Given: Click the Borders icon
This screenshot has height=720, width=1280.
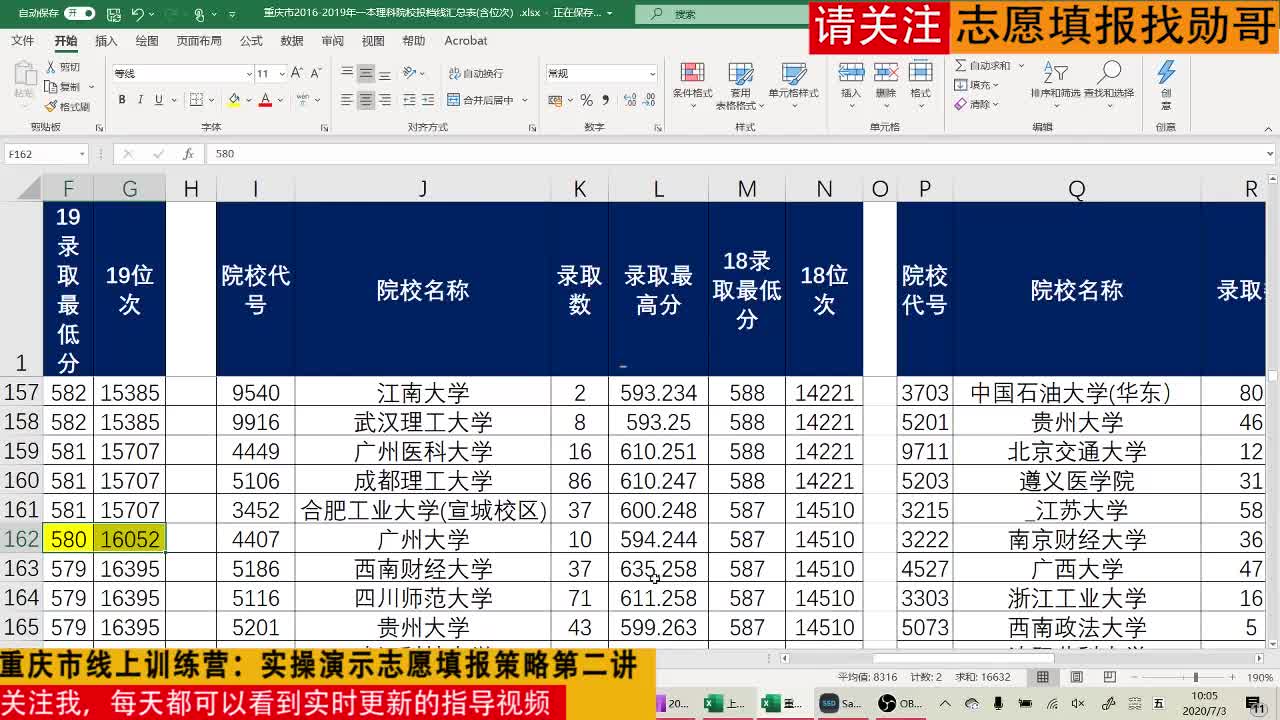Looking at the screenshot, I should [196, 100].
